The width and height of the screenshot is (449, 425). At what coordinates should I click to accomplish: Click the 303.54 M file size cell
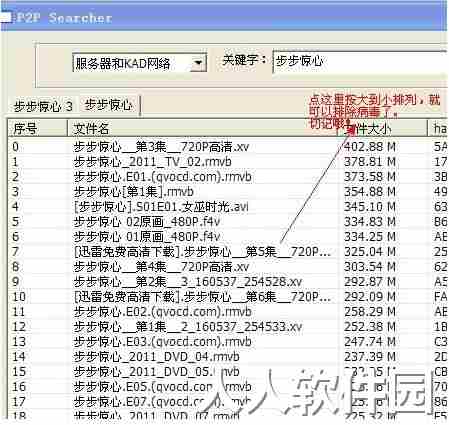click(370, 267)
